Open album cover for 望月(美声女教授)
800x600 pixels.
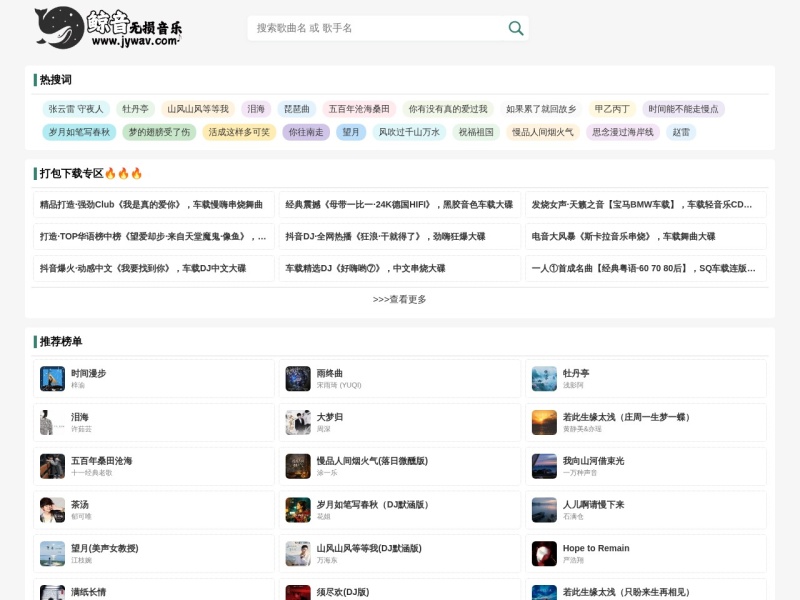tap(53, 554)
